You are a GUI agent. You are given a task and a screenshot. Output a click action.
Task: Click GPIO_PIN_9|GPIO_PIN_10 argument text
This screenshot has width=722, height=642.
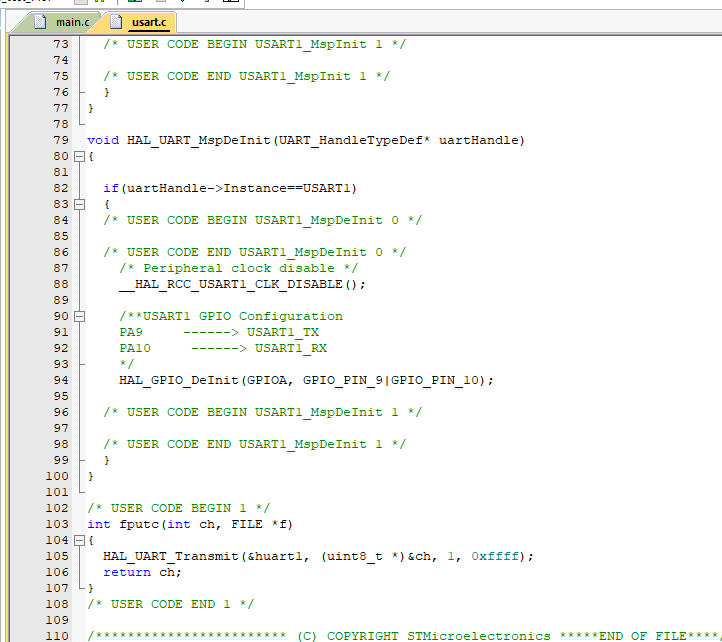390,380
